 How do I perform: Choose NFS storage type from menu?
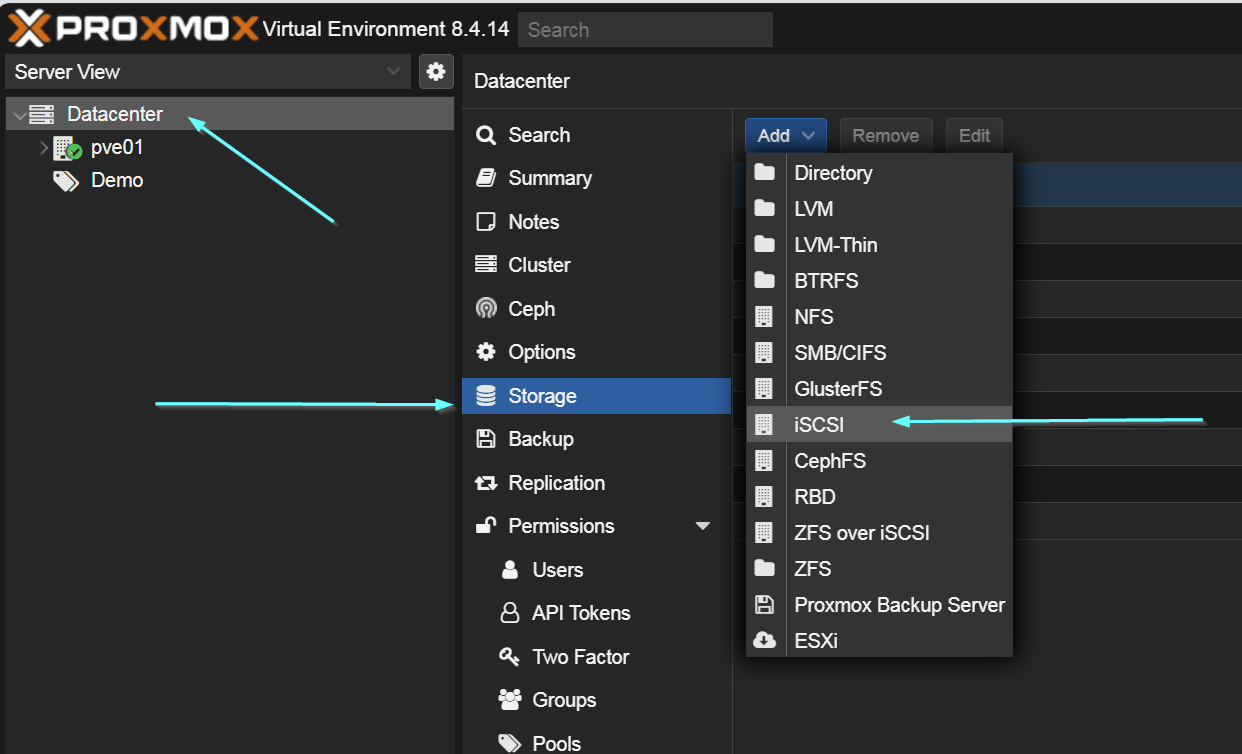click(x=813, y=317)
